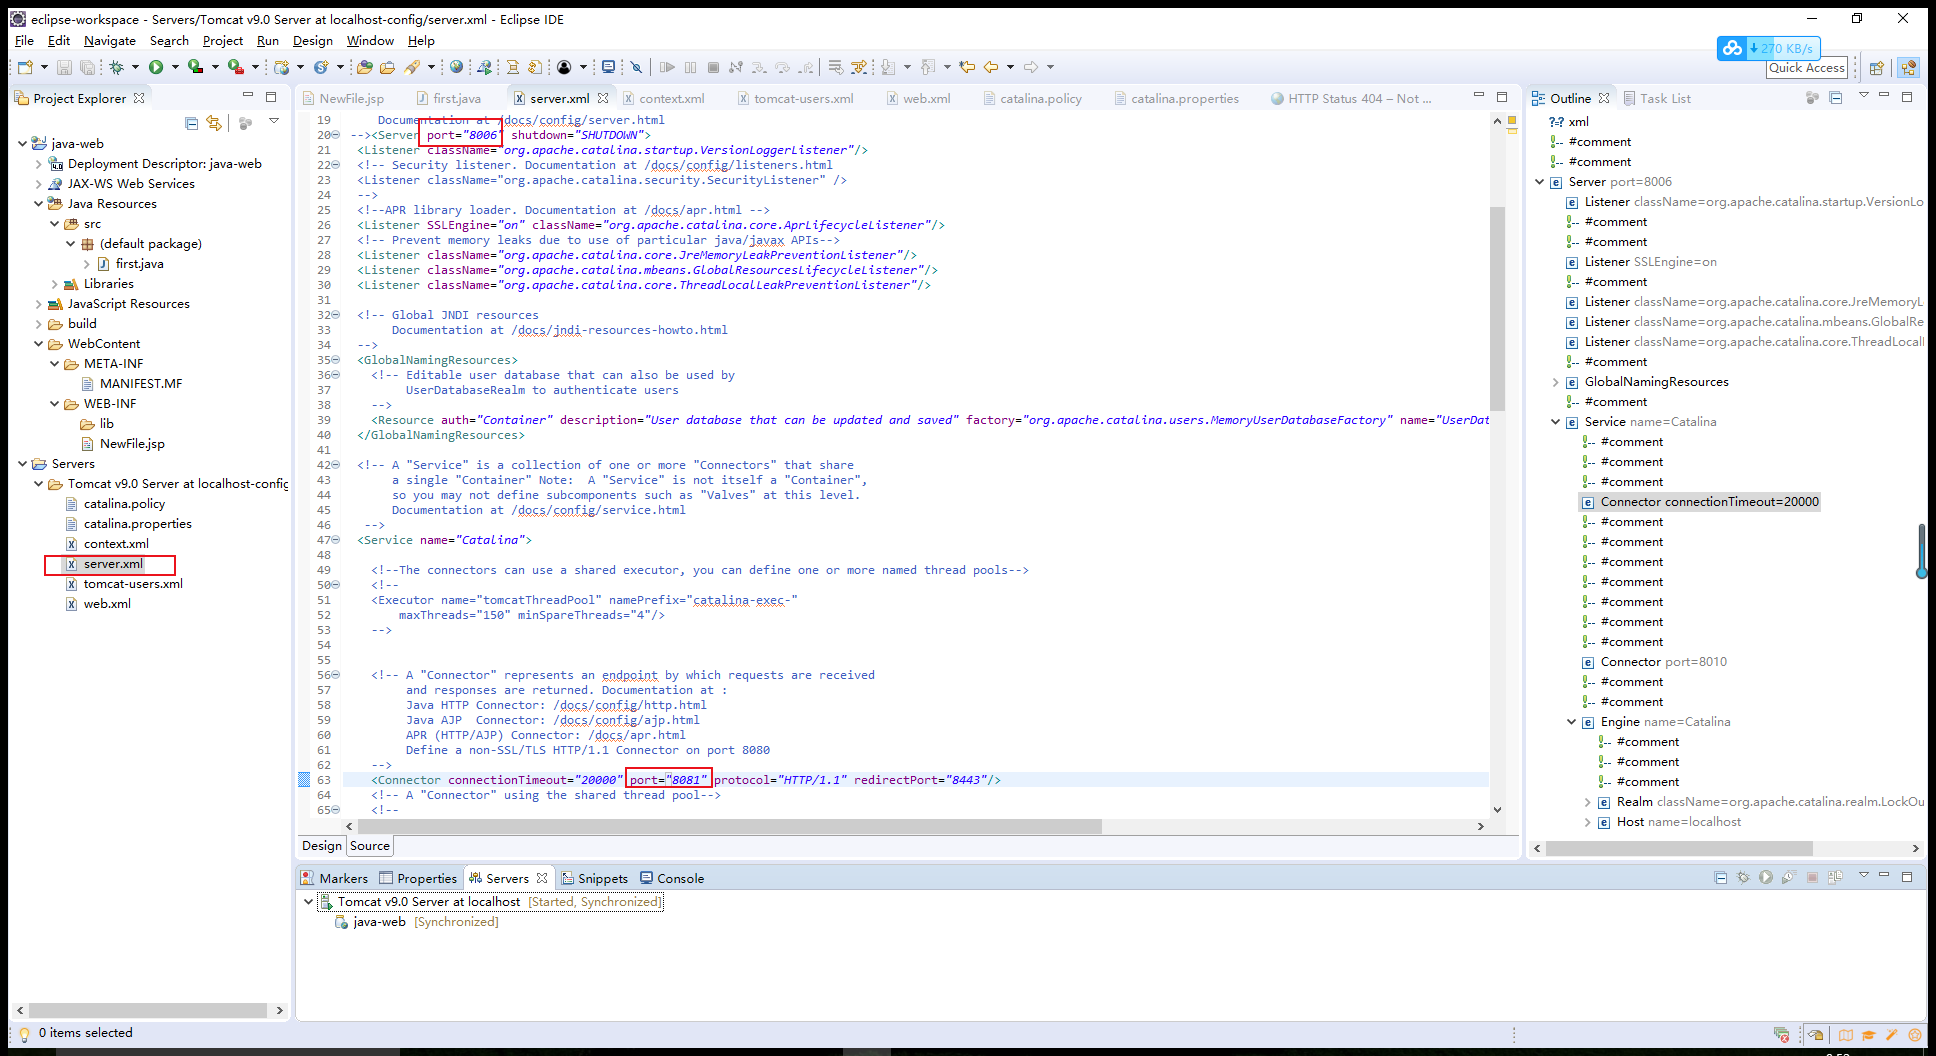The width and height of the screenshot is (1936, 1056).
Task: Click Open Perspective icon
Action: tap(1877, 68)
